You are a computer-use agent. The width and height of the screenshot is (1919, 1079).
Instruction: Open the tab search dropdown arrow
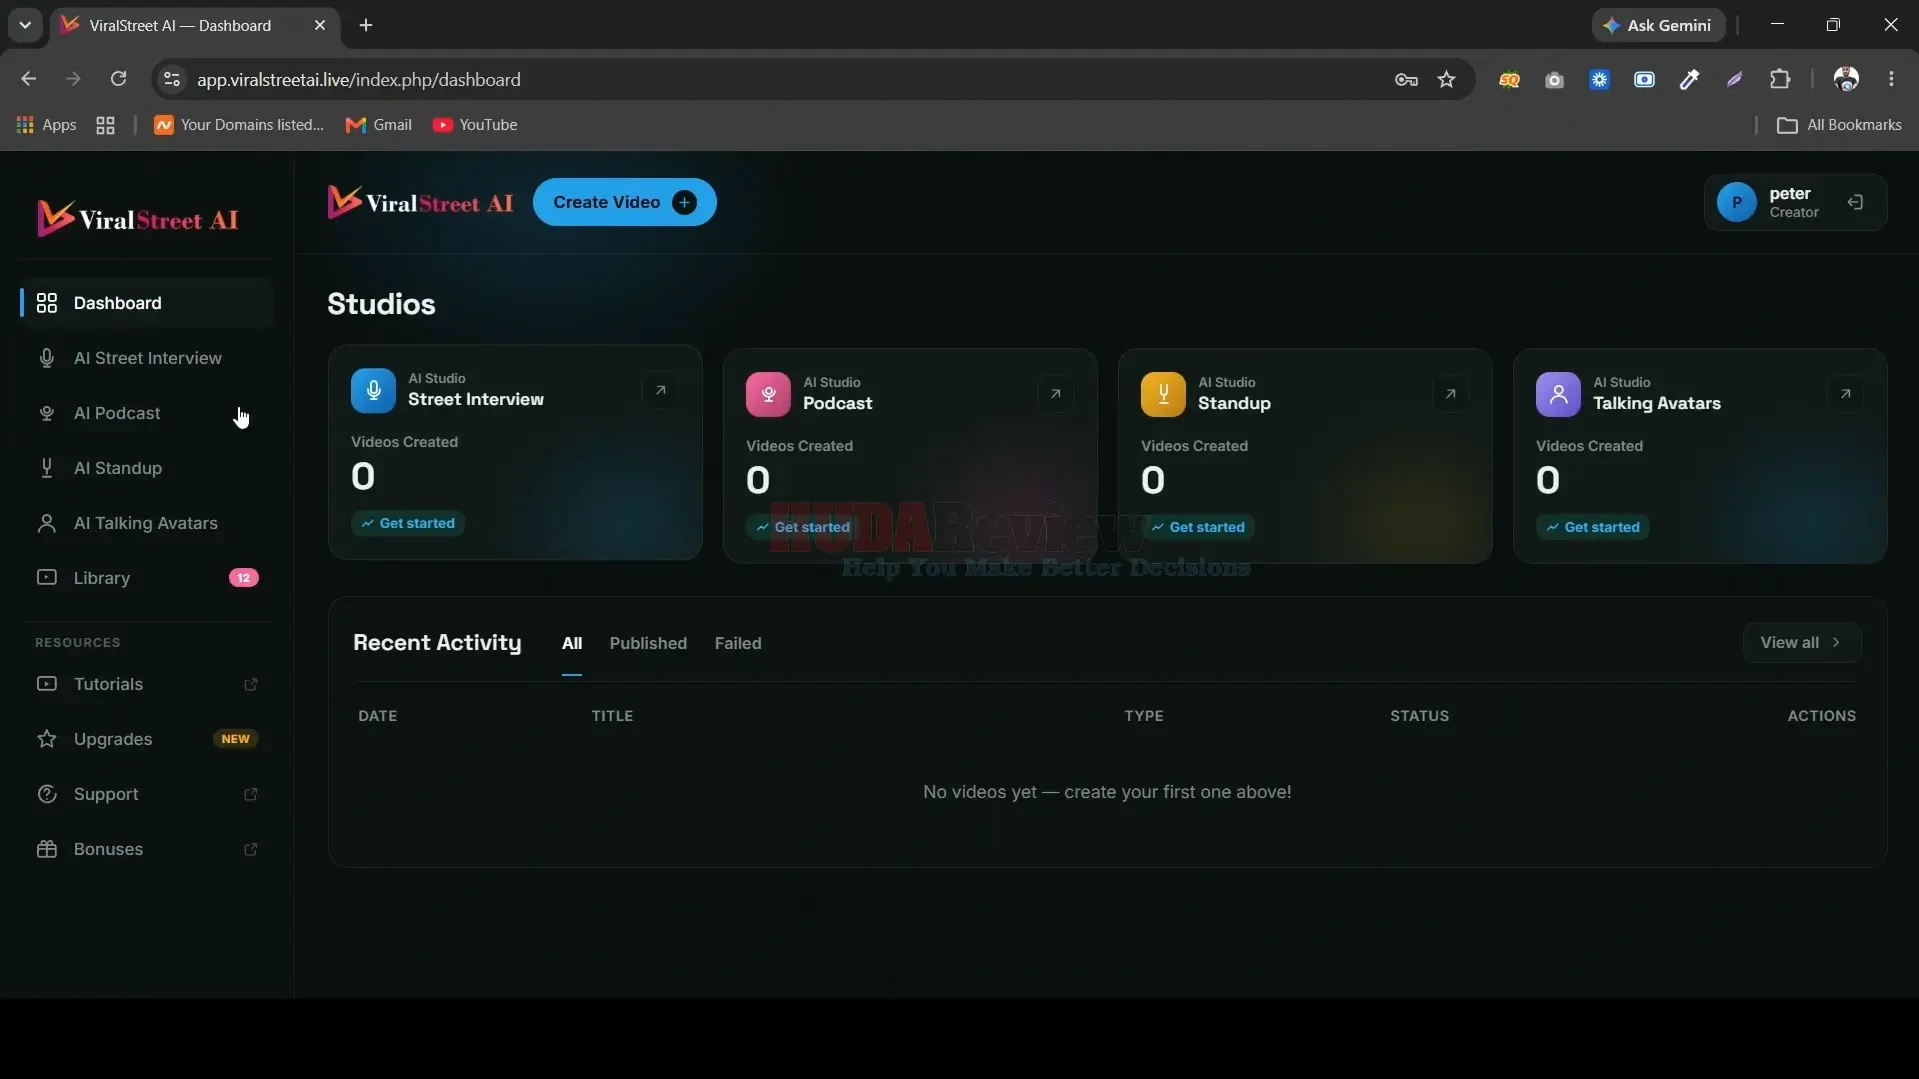(25, 25)
